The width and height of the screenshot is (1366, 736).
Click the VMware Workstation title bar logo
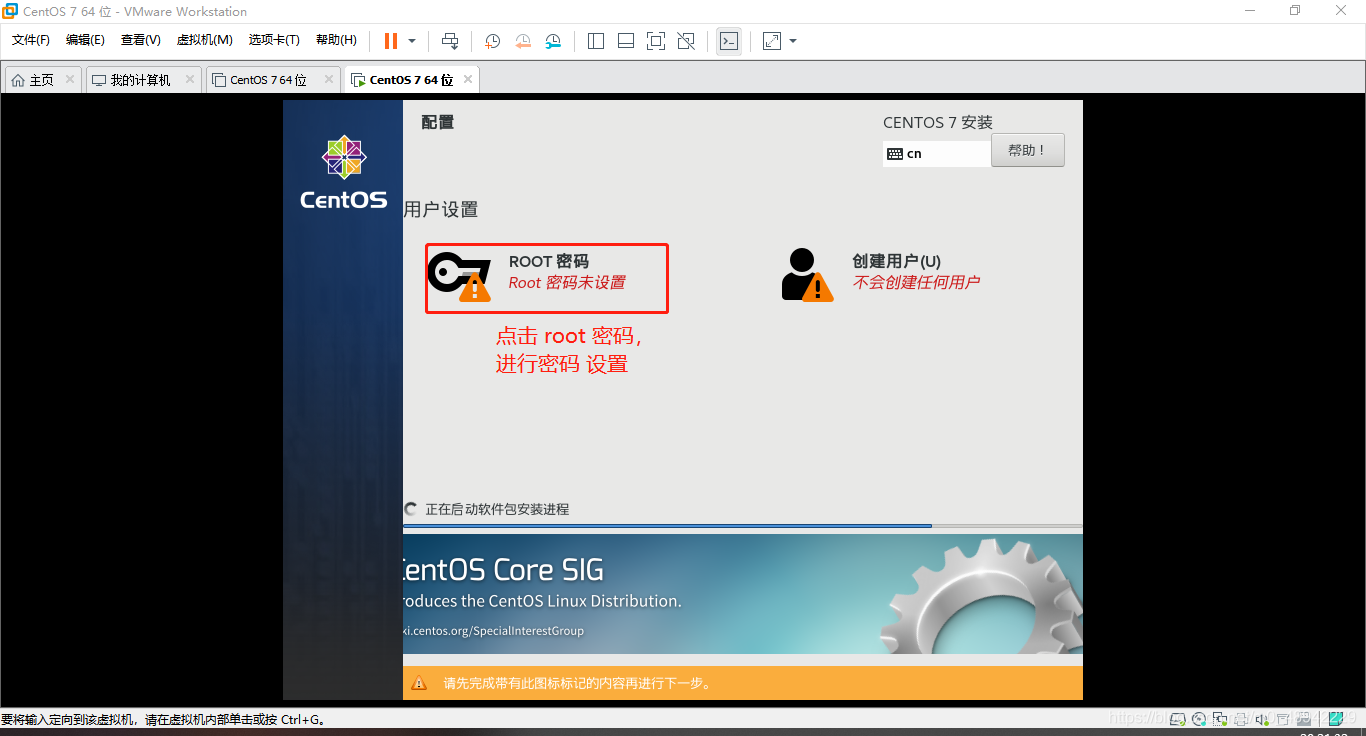coord(11,11)
